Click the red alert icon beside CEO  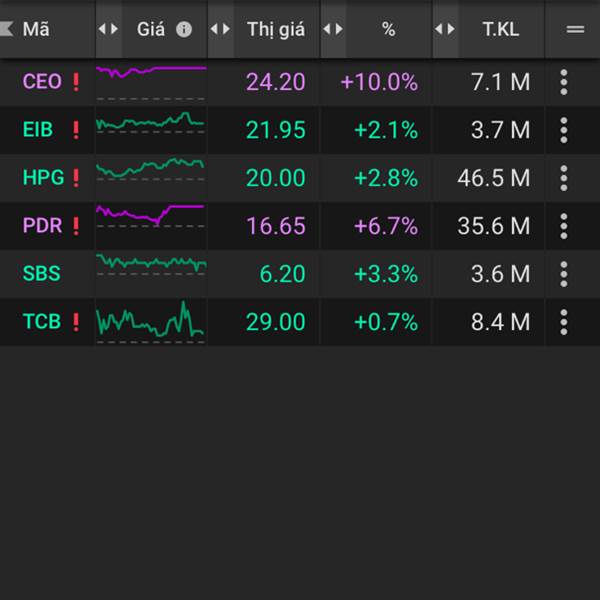[76, 82]
